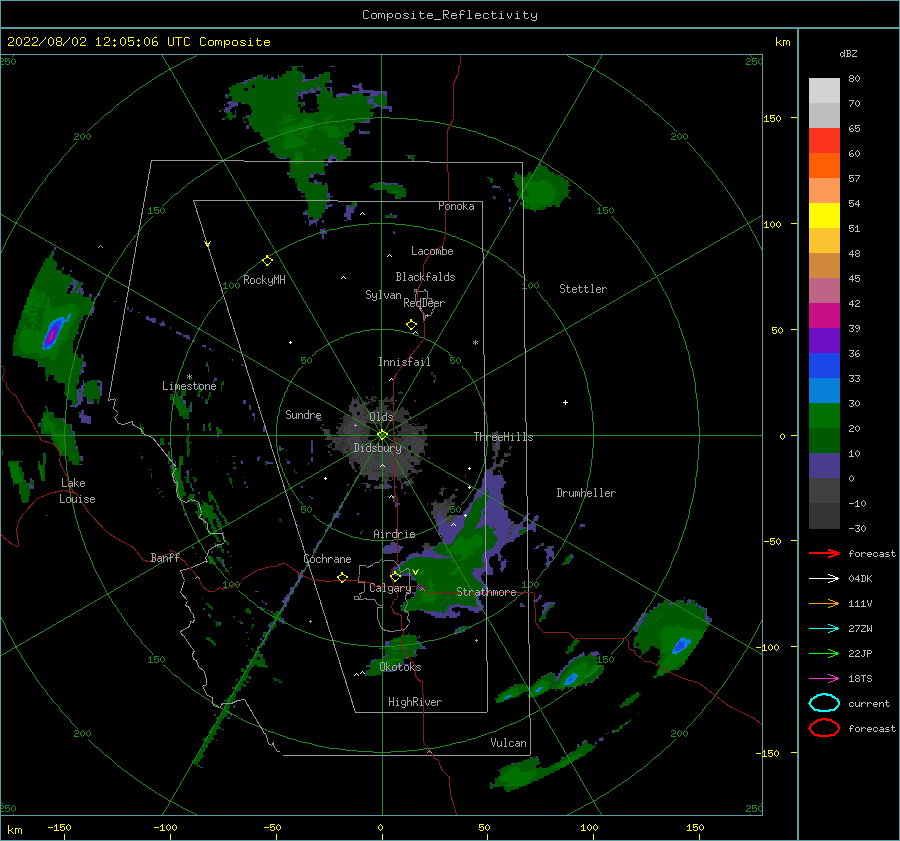
Task: Click the Limestone label
Action: [x=189, y=386]
